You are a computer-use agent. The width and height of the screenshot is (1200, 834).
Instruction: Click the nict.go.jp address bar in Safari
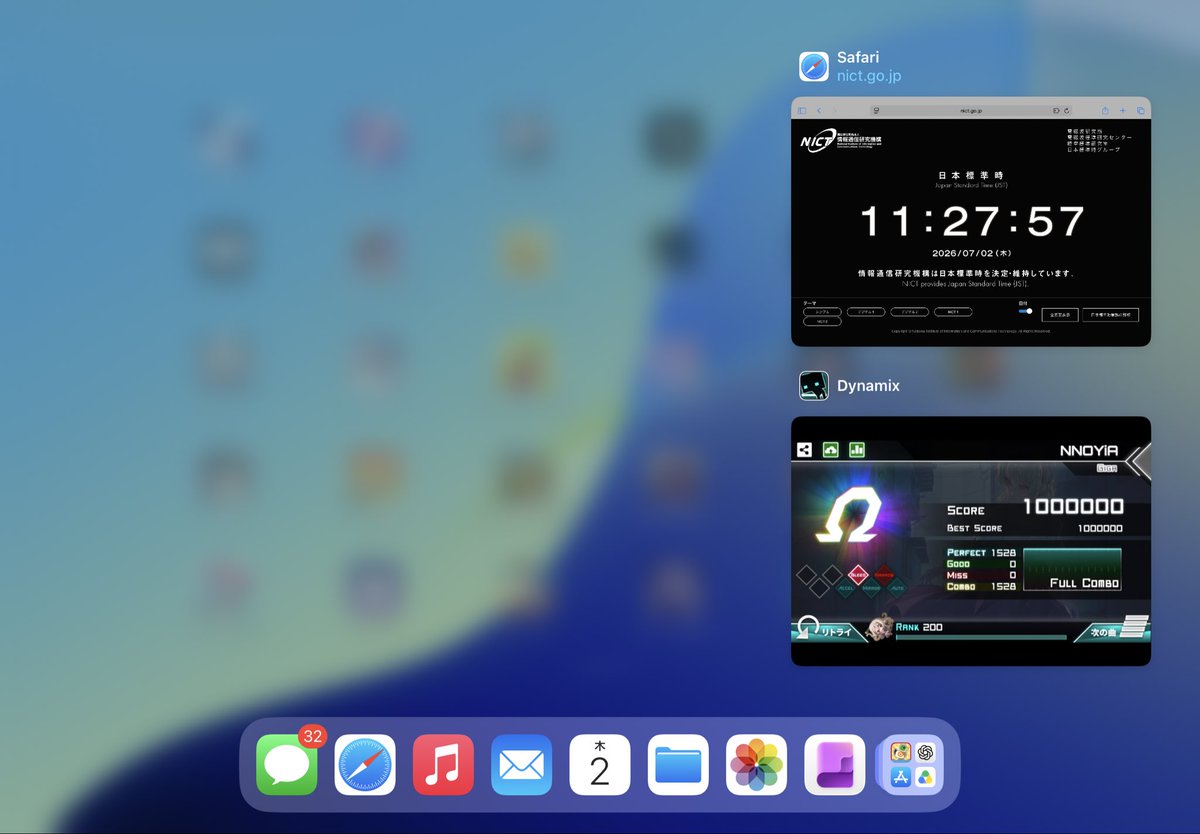[x=971, y=110]
